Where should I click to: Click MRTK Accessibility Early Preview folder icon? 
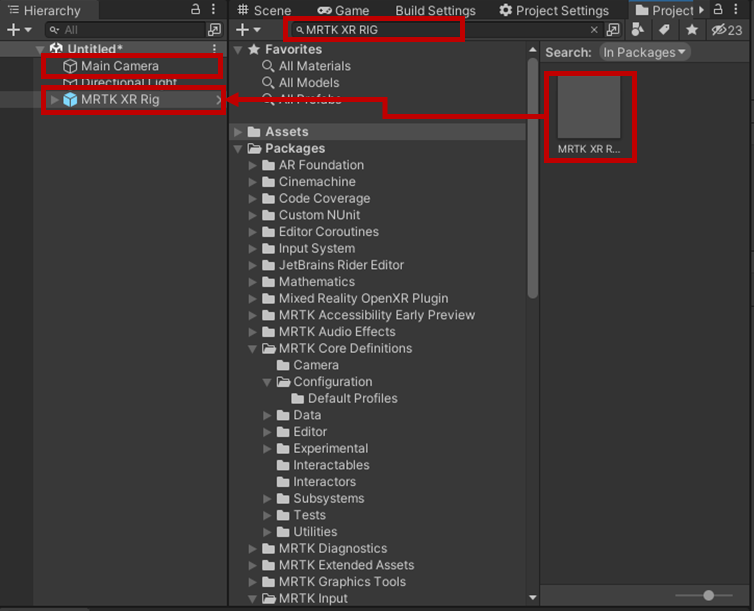[268, 315]
